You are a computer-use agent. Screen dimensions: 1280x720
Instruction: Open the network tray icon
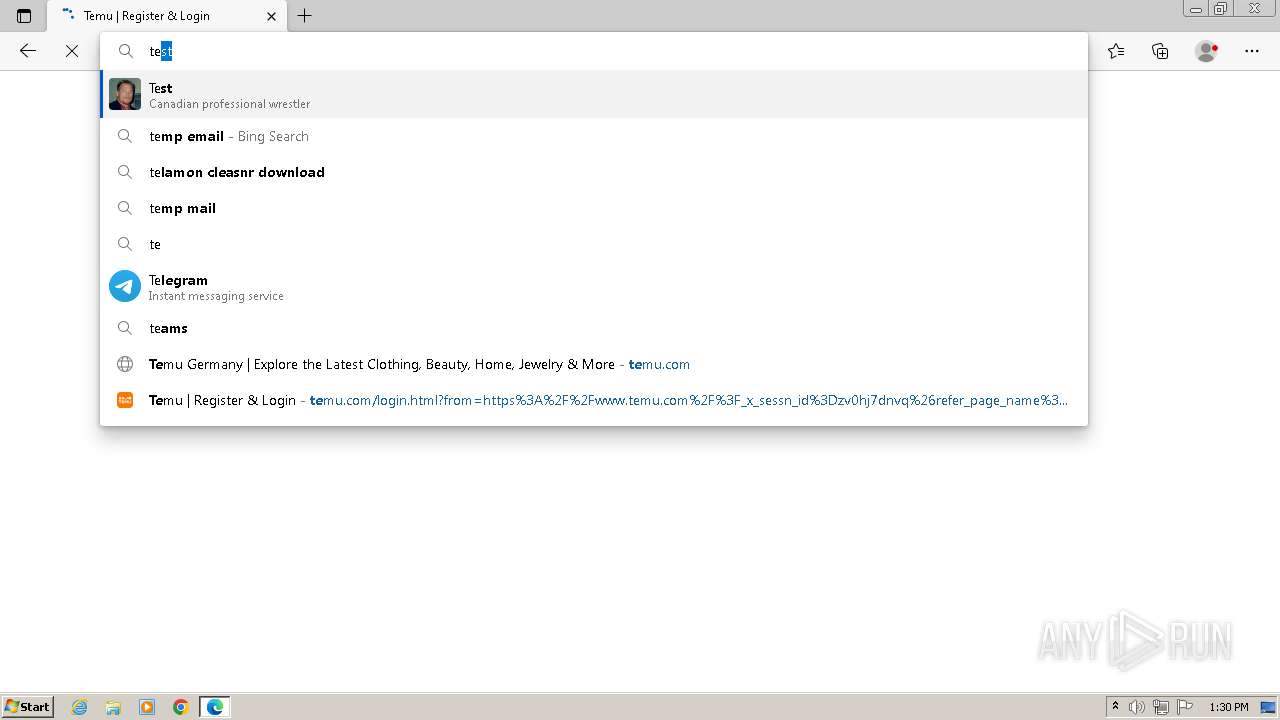click(x=1161, y=707)
